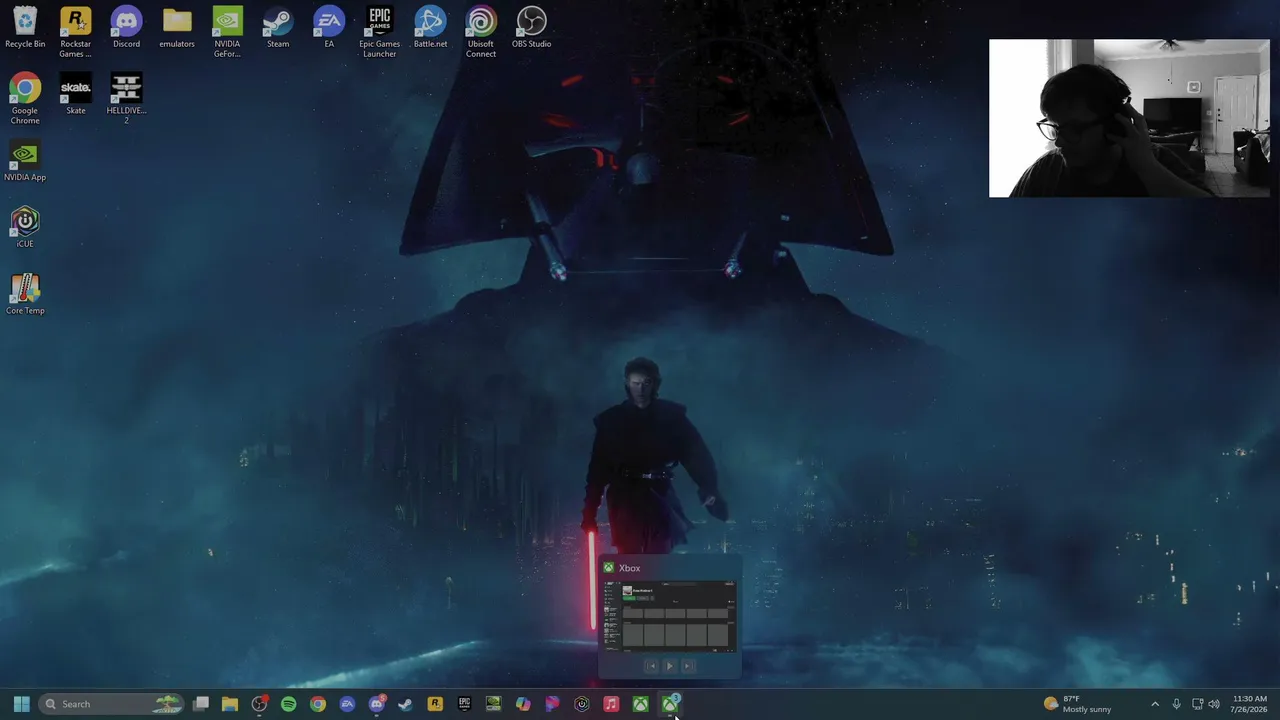This screenshot has width=1280, height=720.
Task: Select the NVIDIA App desktop icon
Action: [x=25, y=161]
